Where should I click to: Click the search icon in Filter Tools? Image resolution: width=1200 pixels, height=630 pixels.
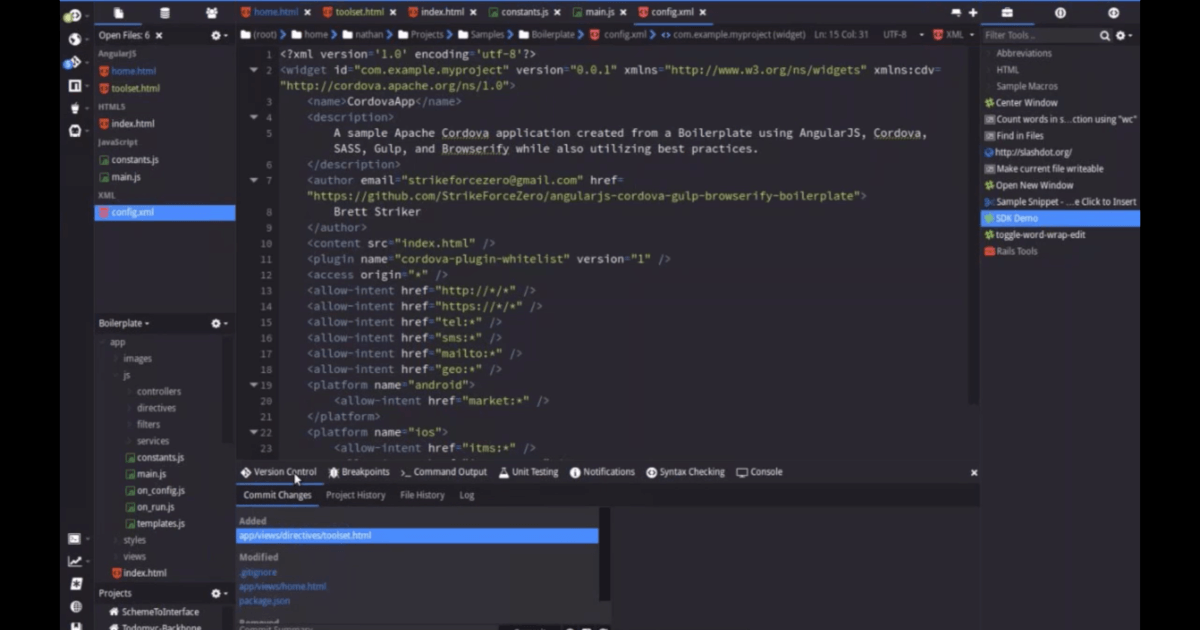point(1105,35)
